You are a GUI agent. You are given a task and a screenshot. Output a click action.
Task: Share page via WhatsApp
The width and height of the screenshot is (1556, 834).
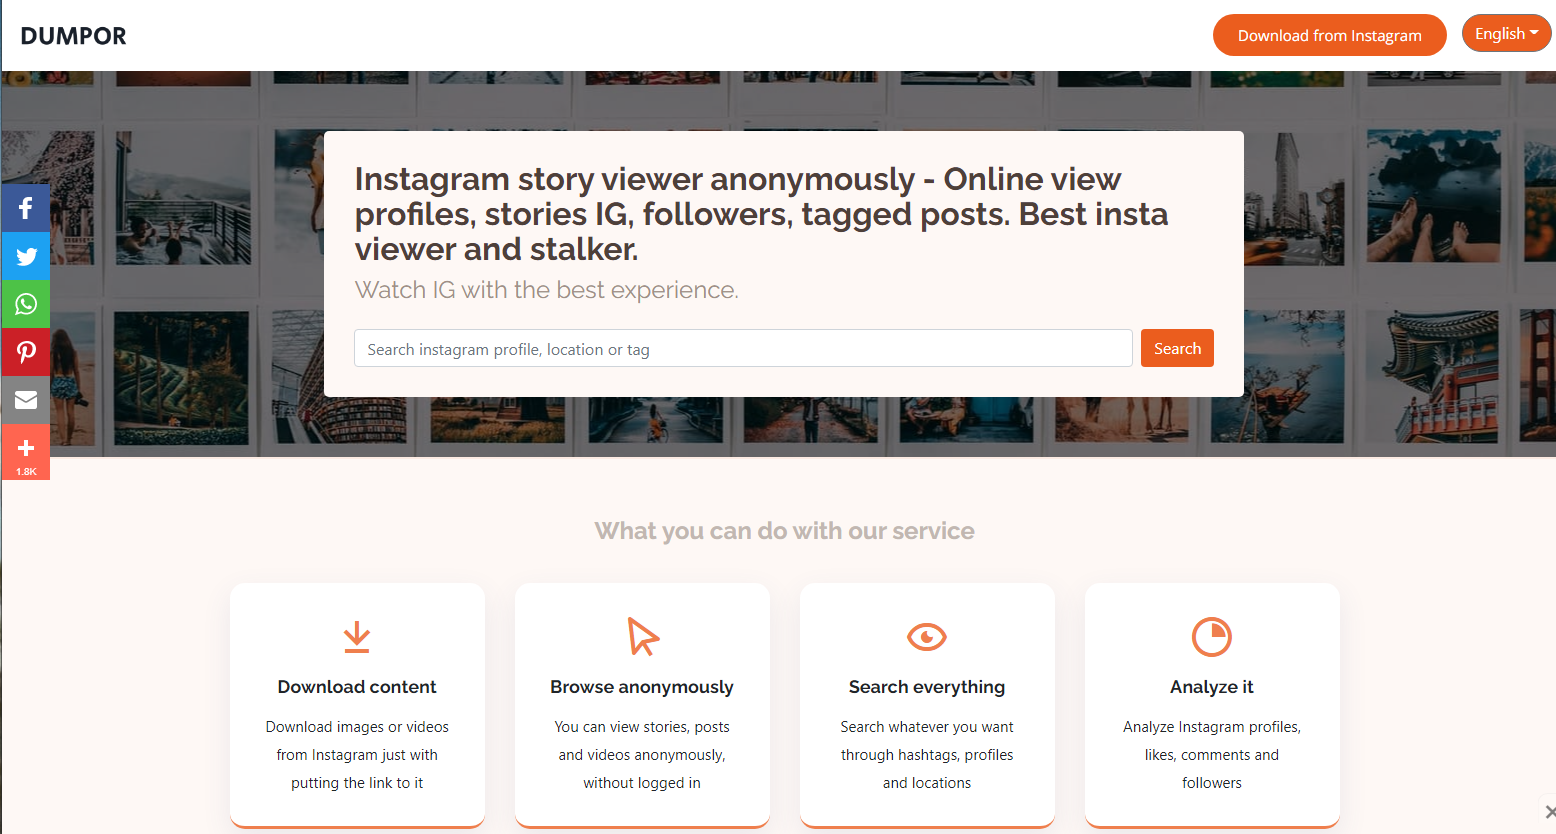pos(26,304)
